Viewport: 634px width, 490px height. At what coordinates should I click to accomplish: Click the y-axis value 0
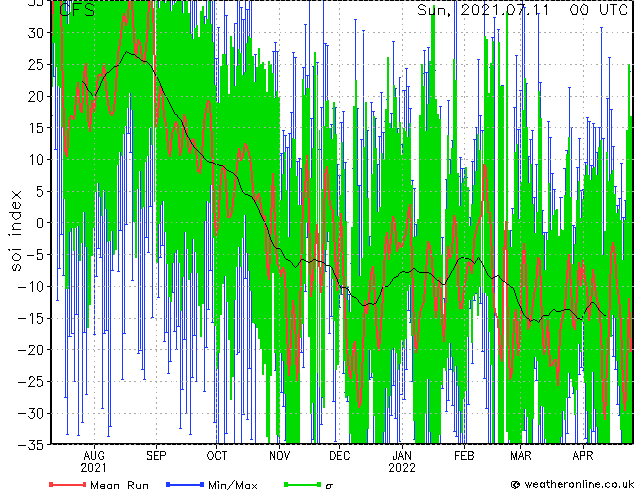40,223
